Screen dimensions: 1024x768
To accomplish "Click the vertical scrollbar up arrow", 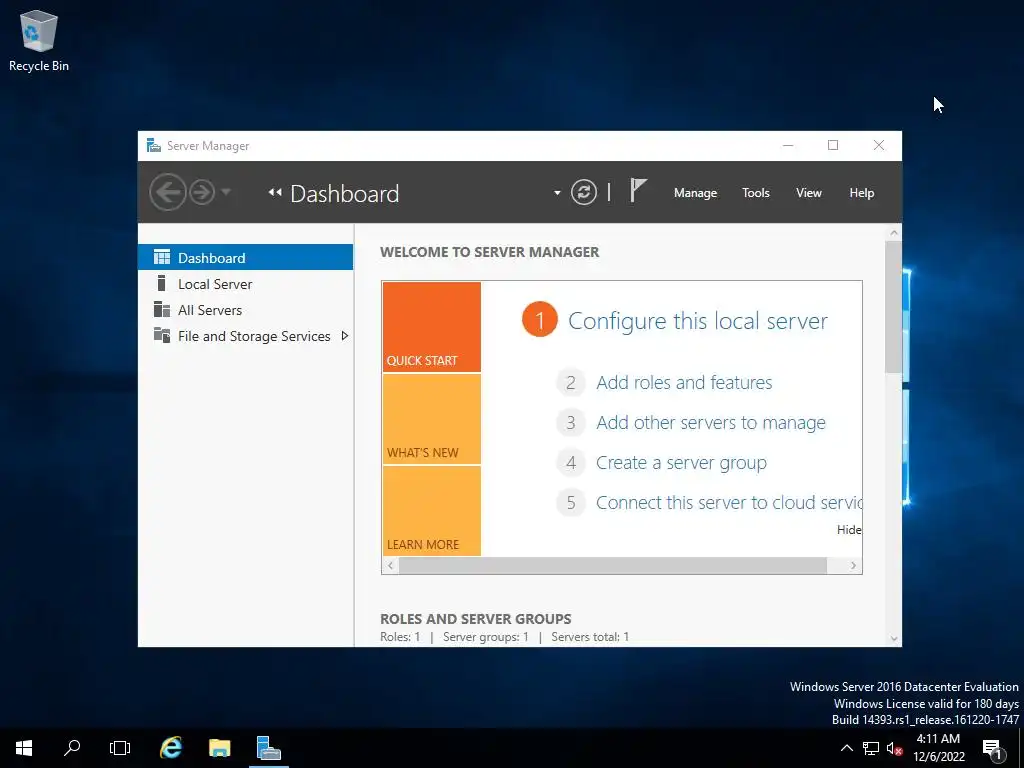I will [x=893, y=232].
